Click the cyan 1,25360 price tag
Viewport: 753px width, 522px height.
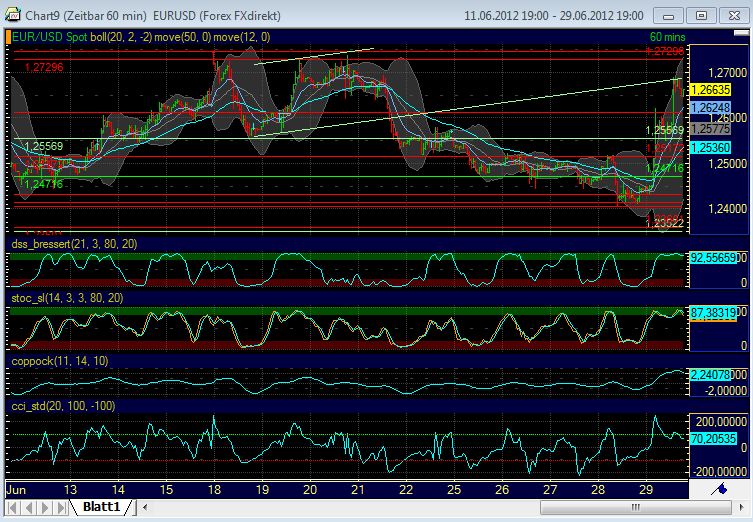[x=710, y=148]
